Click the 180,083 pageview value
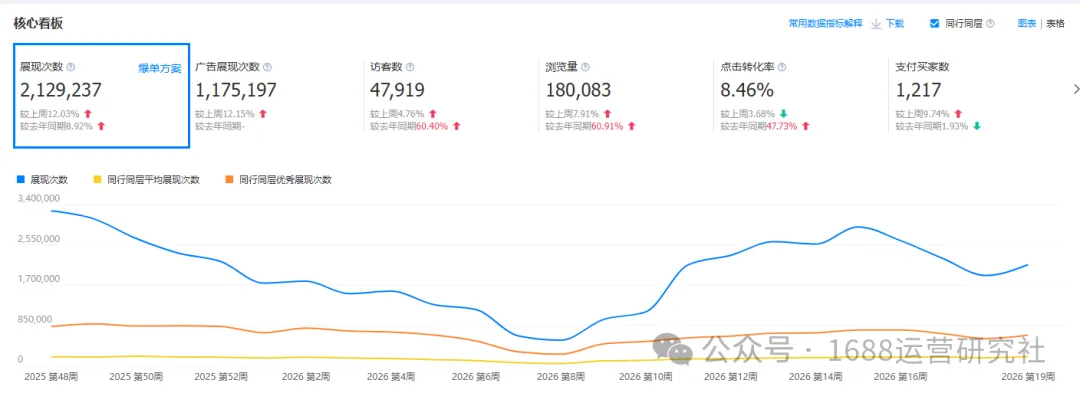 coord(578,90)
